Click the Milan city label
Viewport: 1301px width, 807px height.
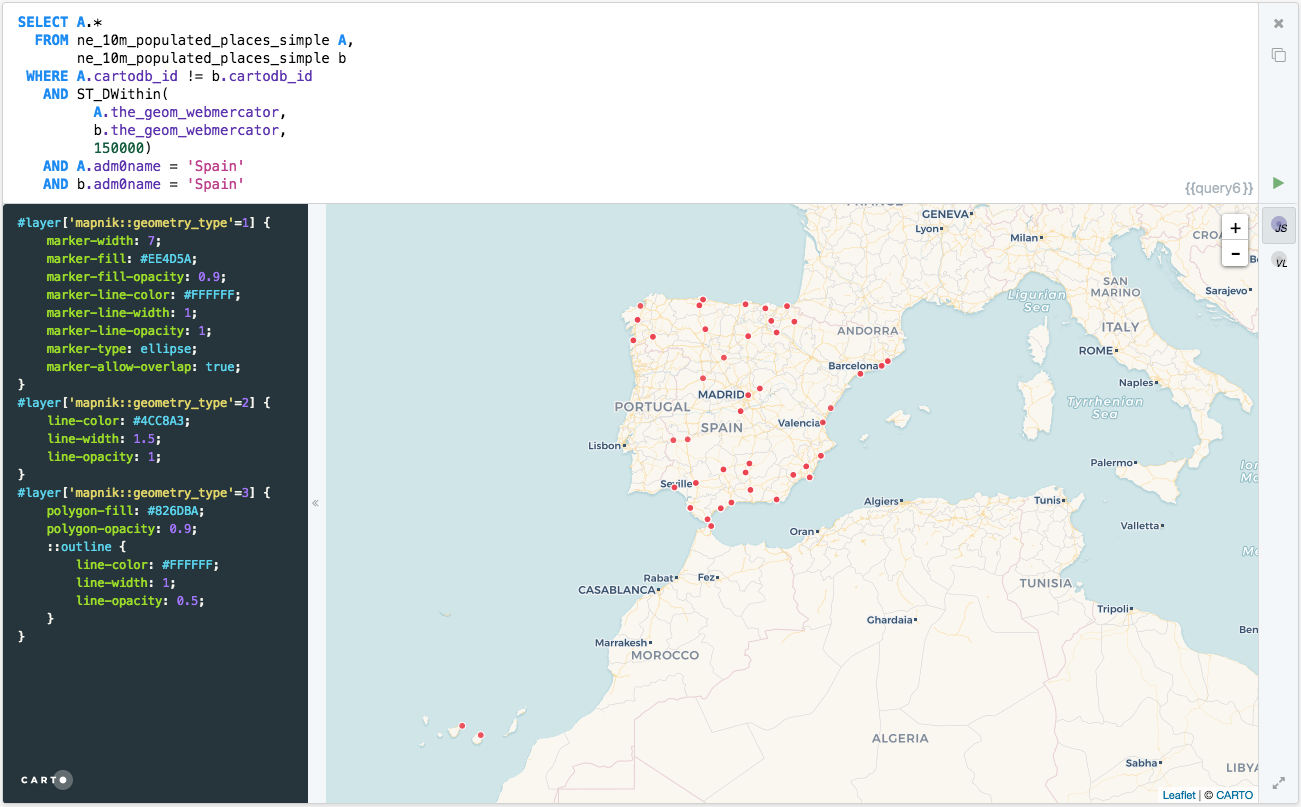pos(1024,238)
